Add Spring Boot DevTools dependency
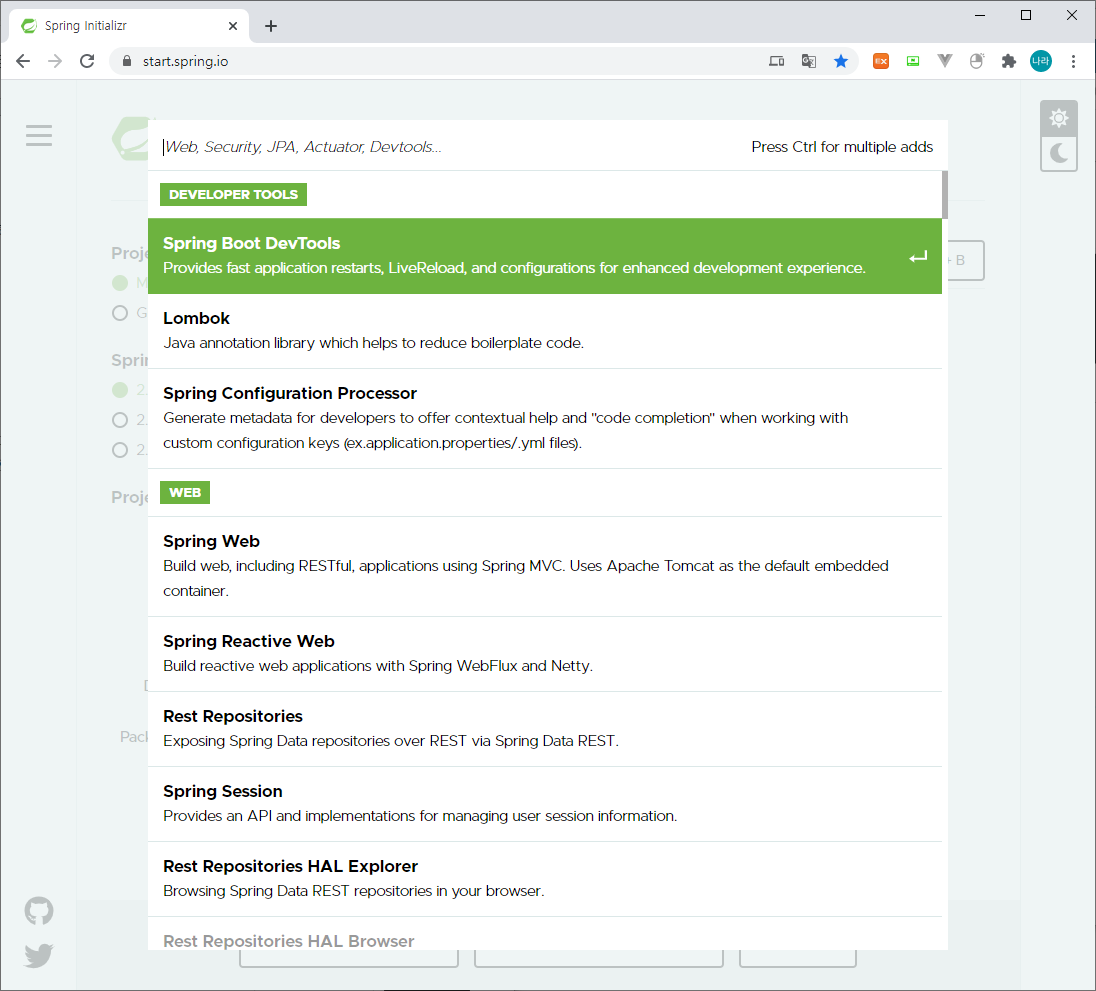The width and height of the screenshot is (1096, 991). coord(545,256)
